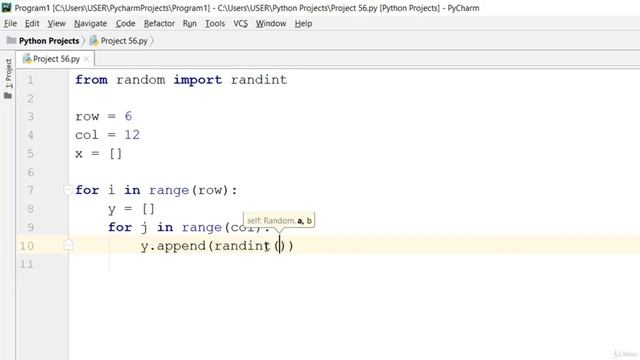Click the Python file icon in breadcrumb
Image resolution: width=640 pixels, height=360 pixels.
94,40
